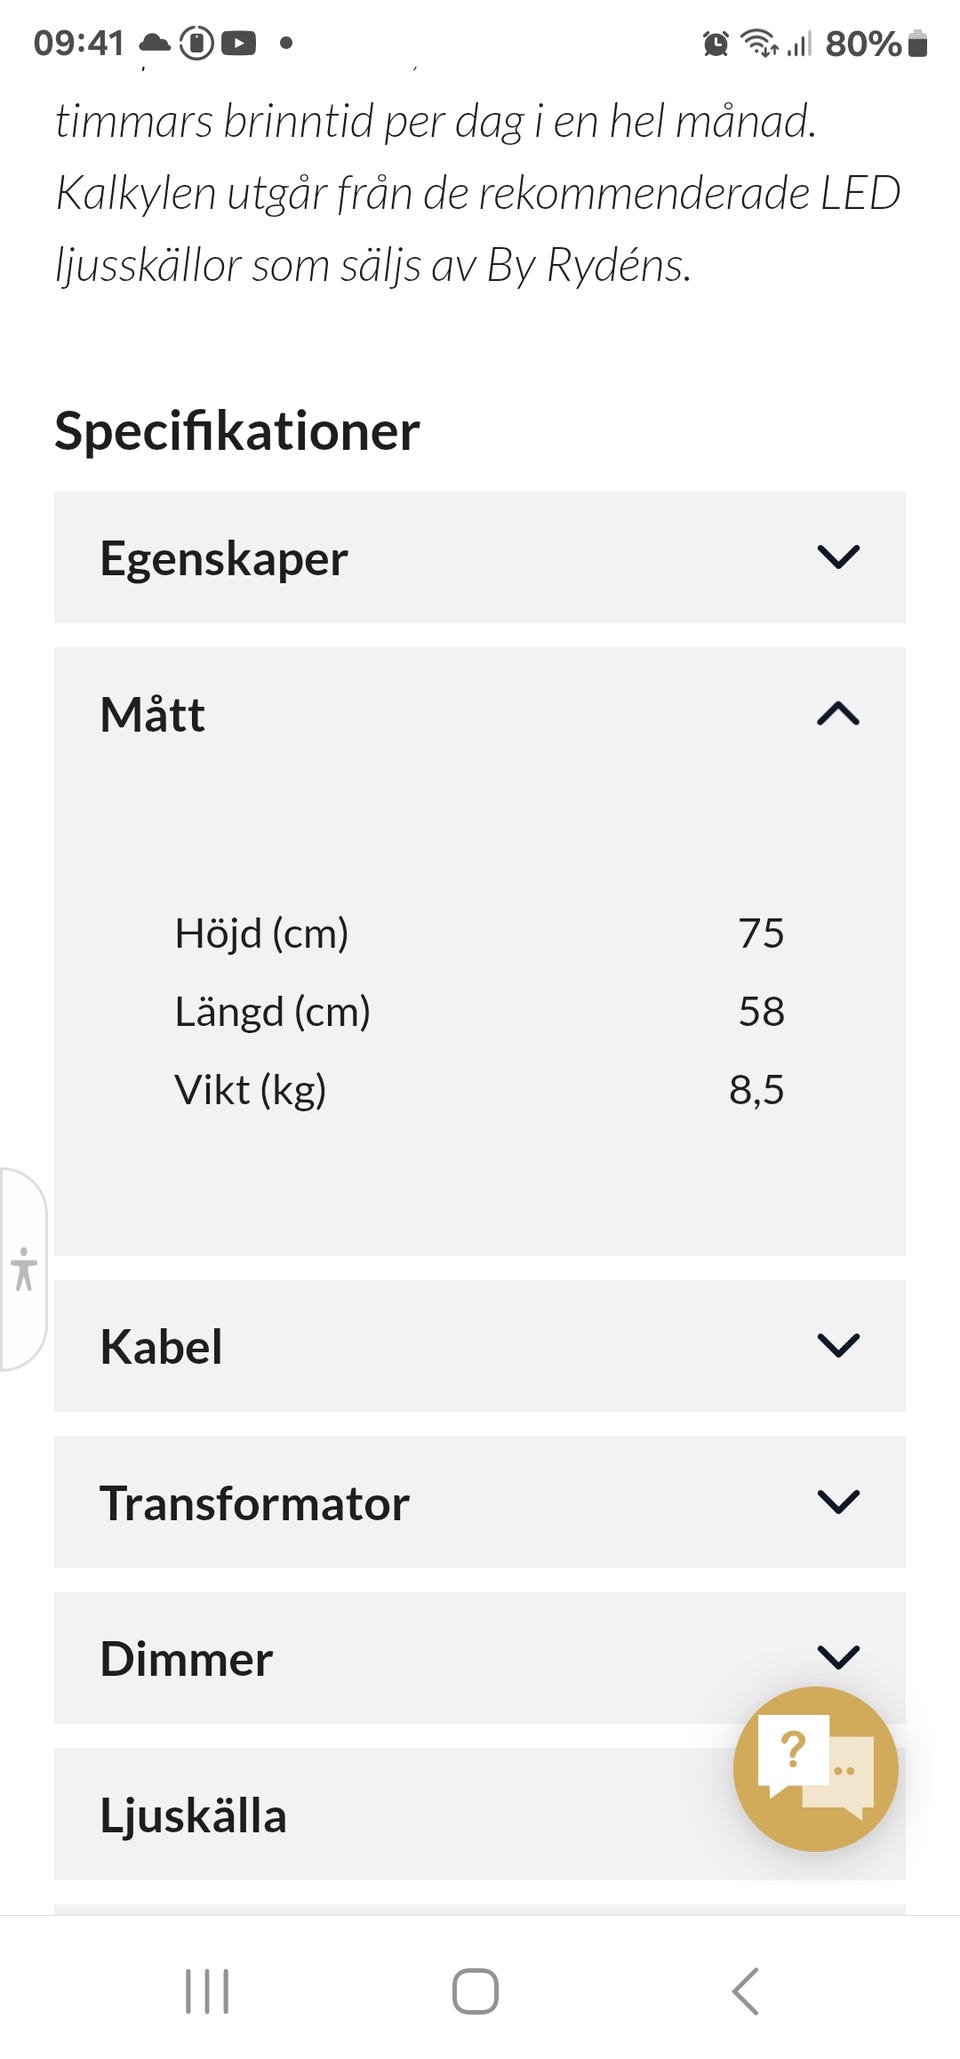Tap the alarm icon in status bar
The width and height of the screenshot is (960, 2059).
(x=715, y=44)
